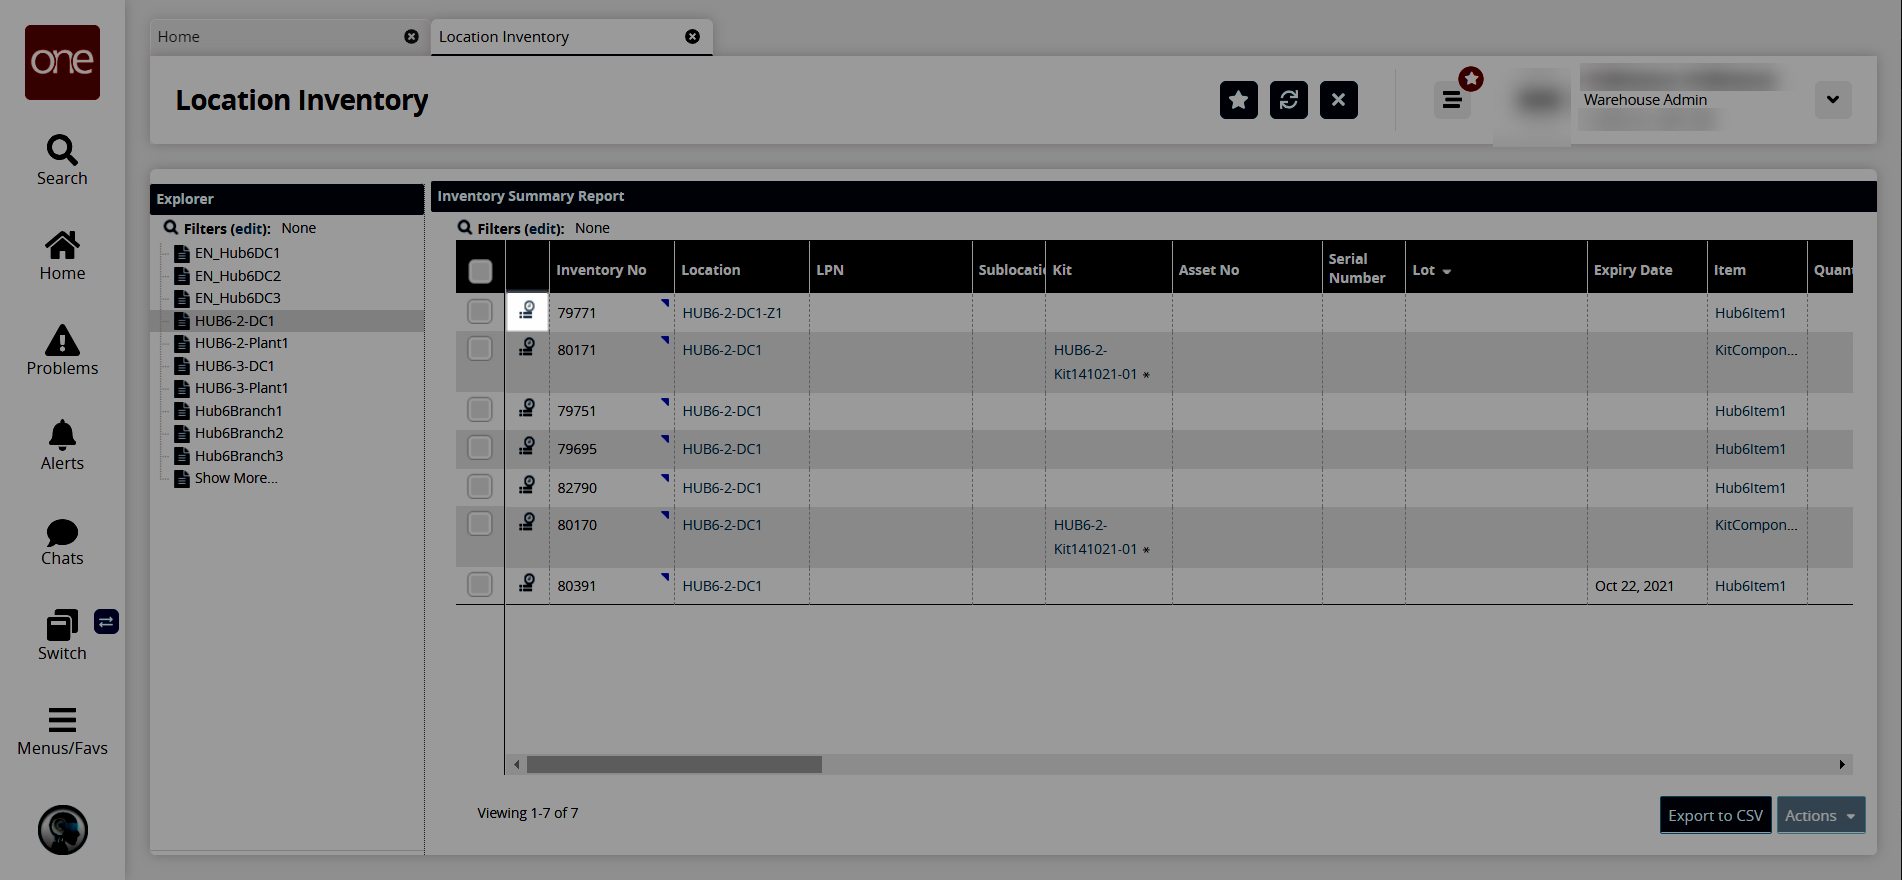The width and height of the screenshot is (1902, 880).
Task: Select Hub6Branch1 in Explorer
Action: [238, 411]
